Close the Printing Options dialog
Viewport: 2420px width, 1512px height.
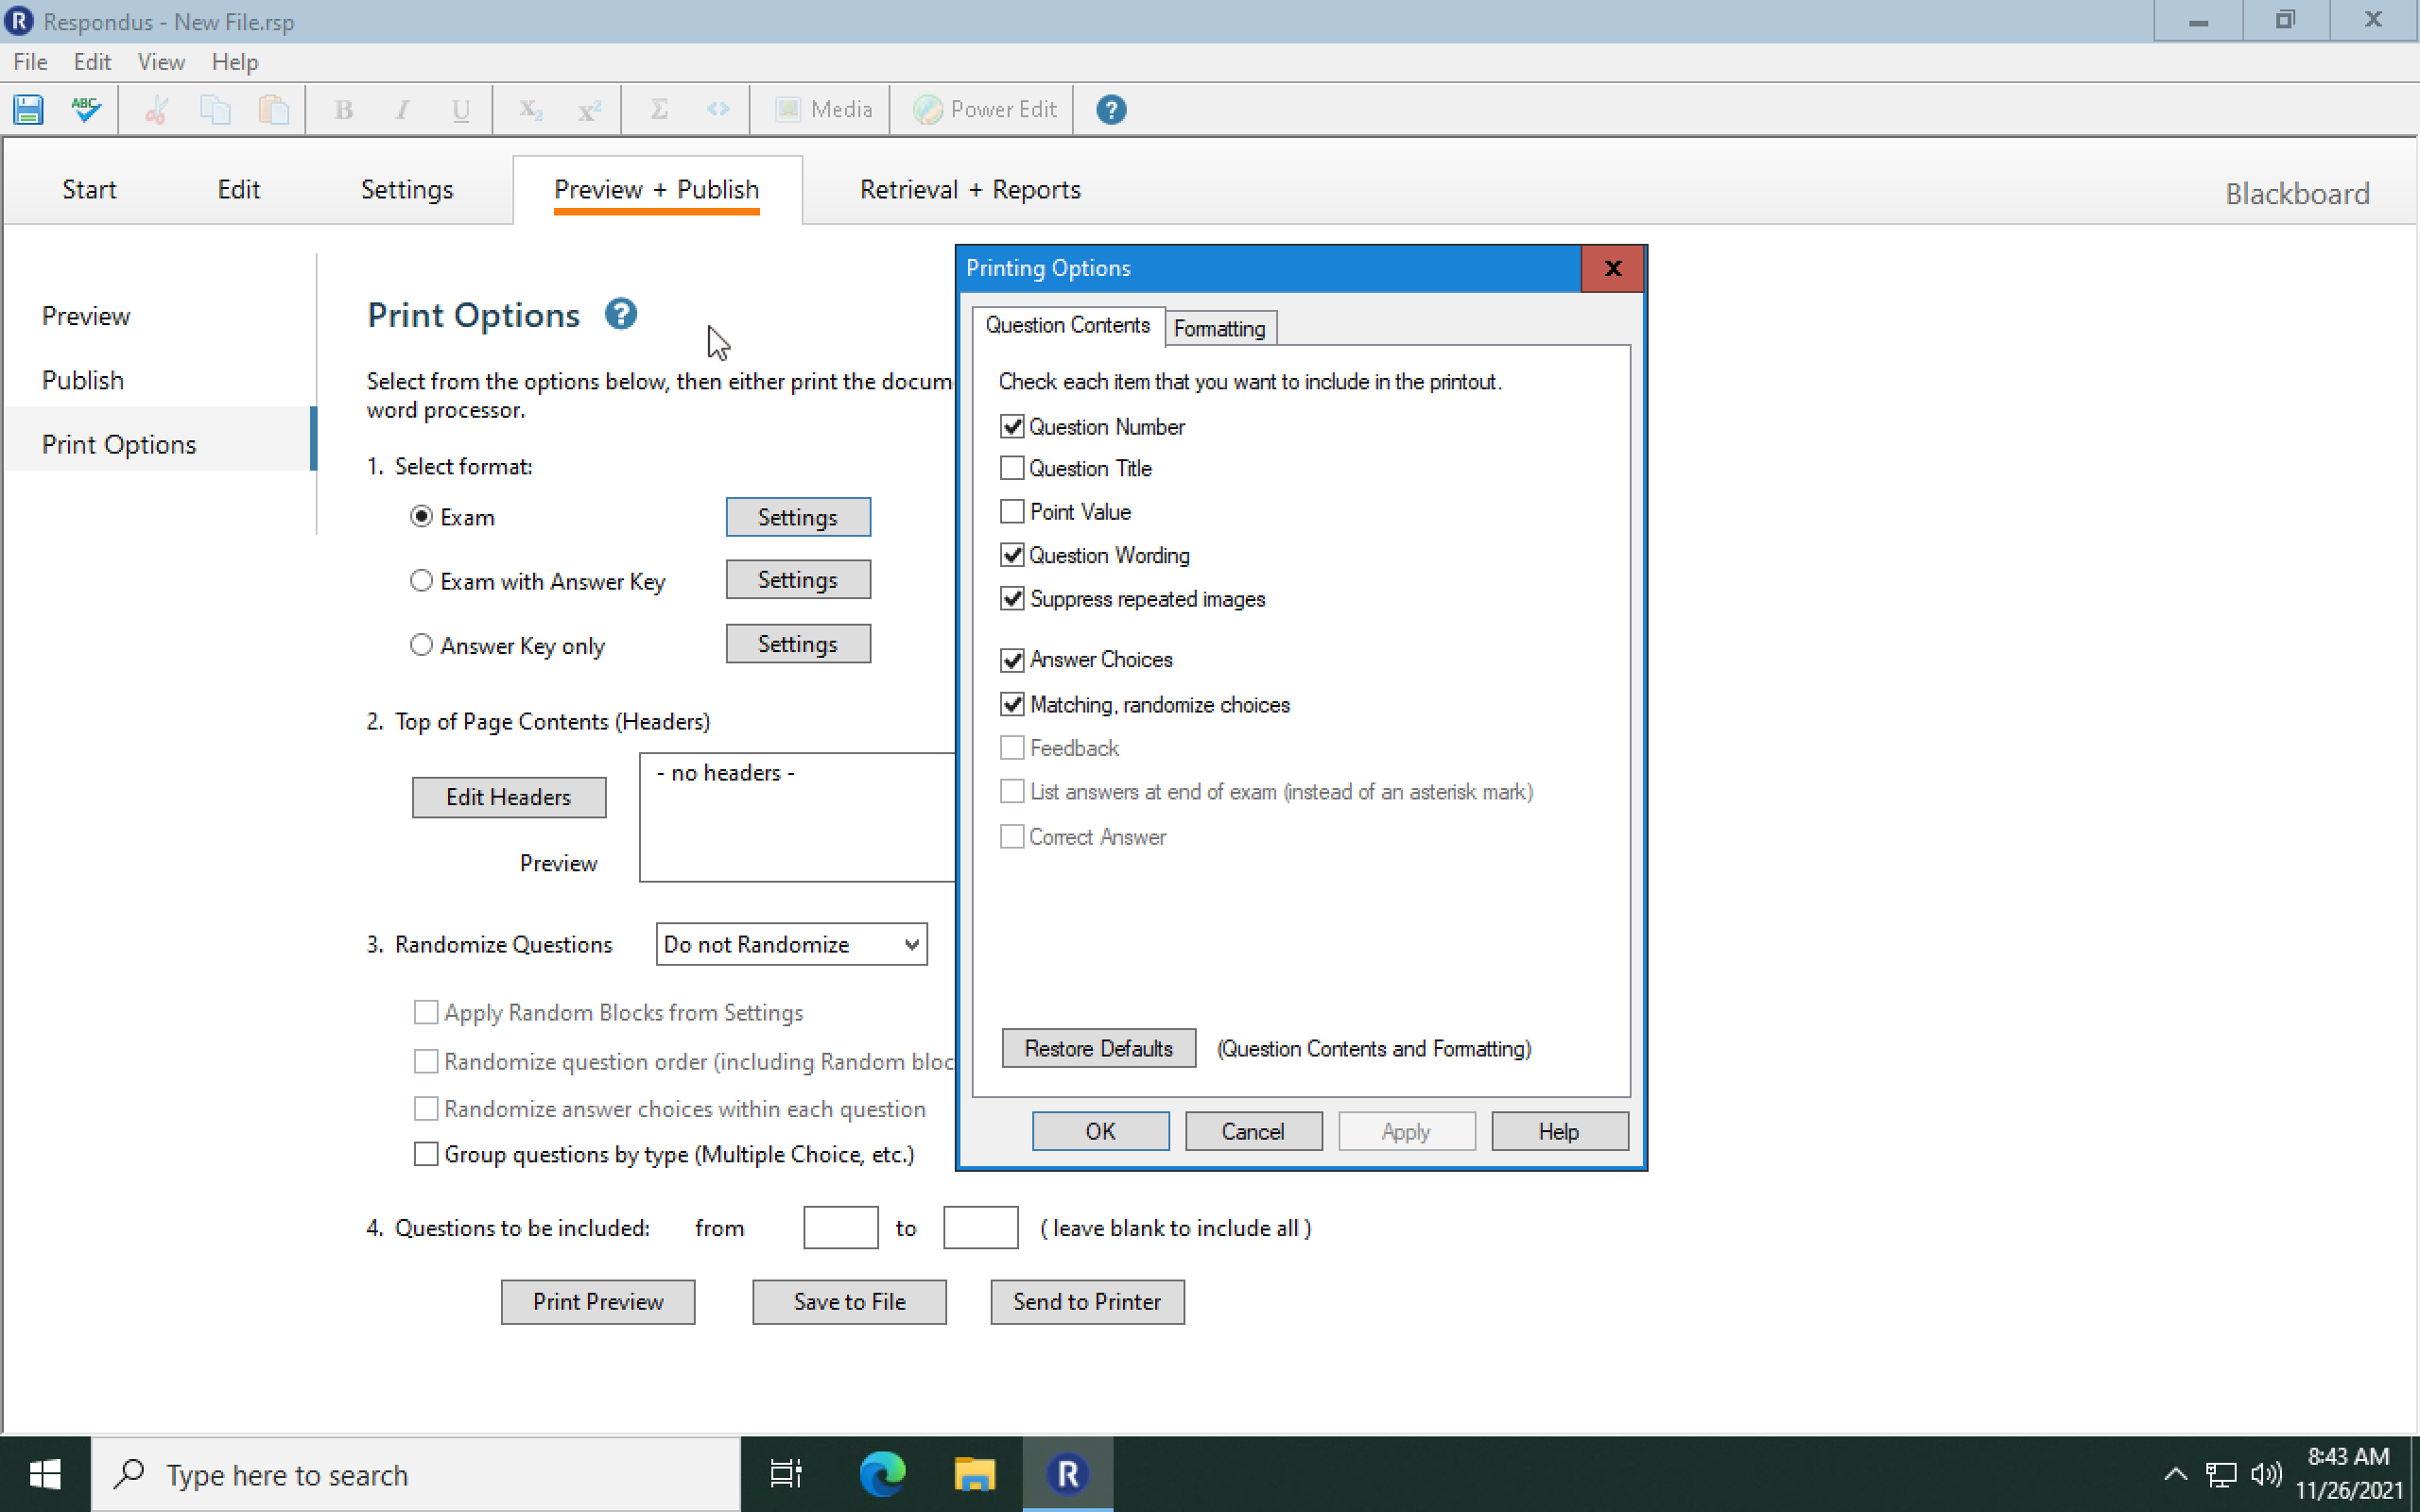[x=1612, y=268]
